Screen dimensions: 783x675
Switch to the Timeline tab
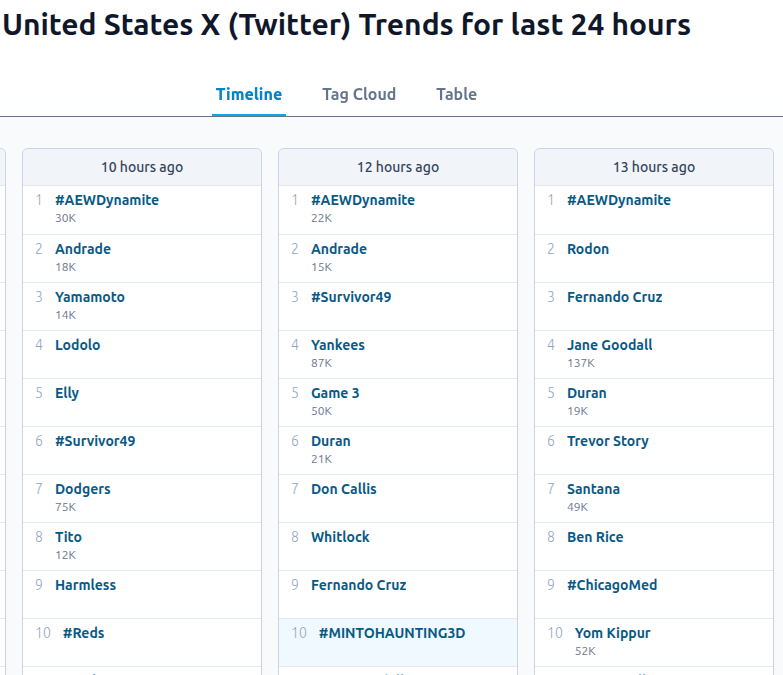point(249,94)
